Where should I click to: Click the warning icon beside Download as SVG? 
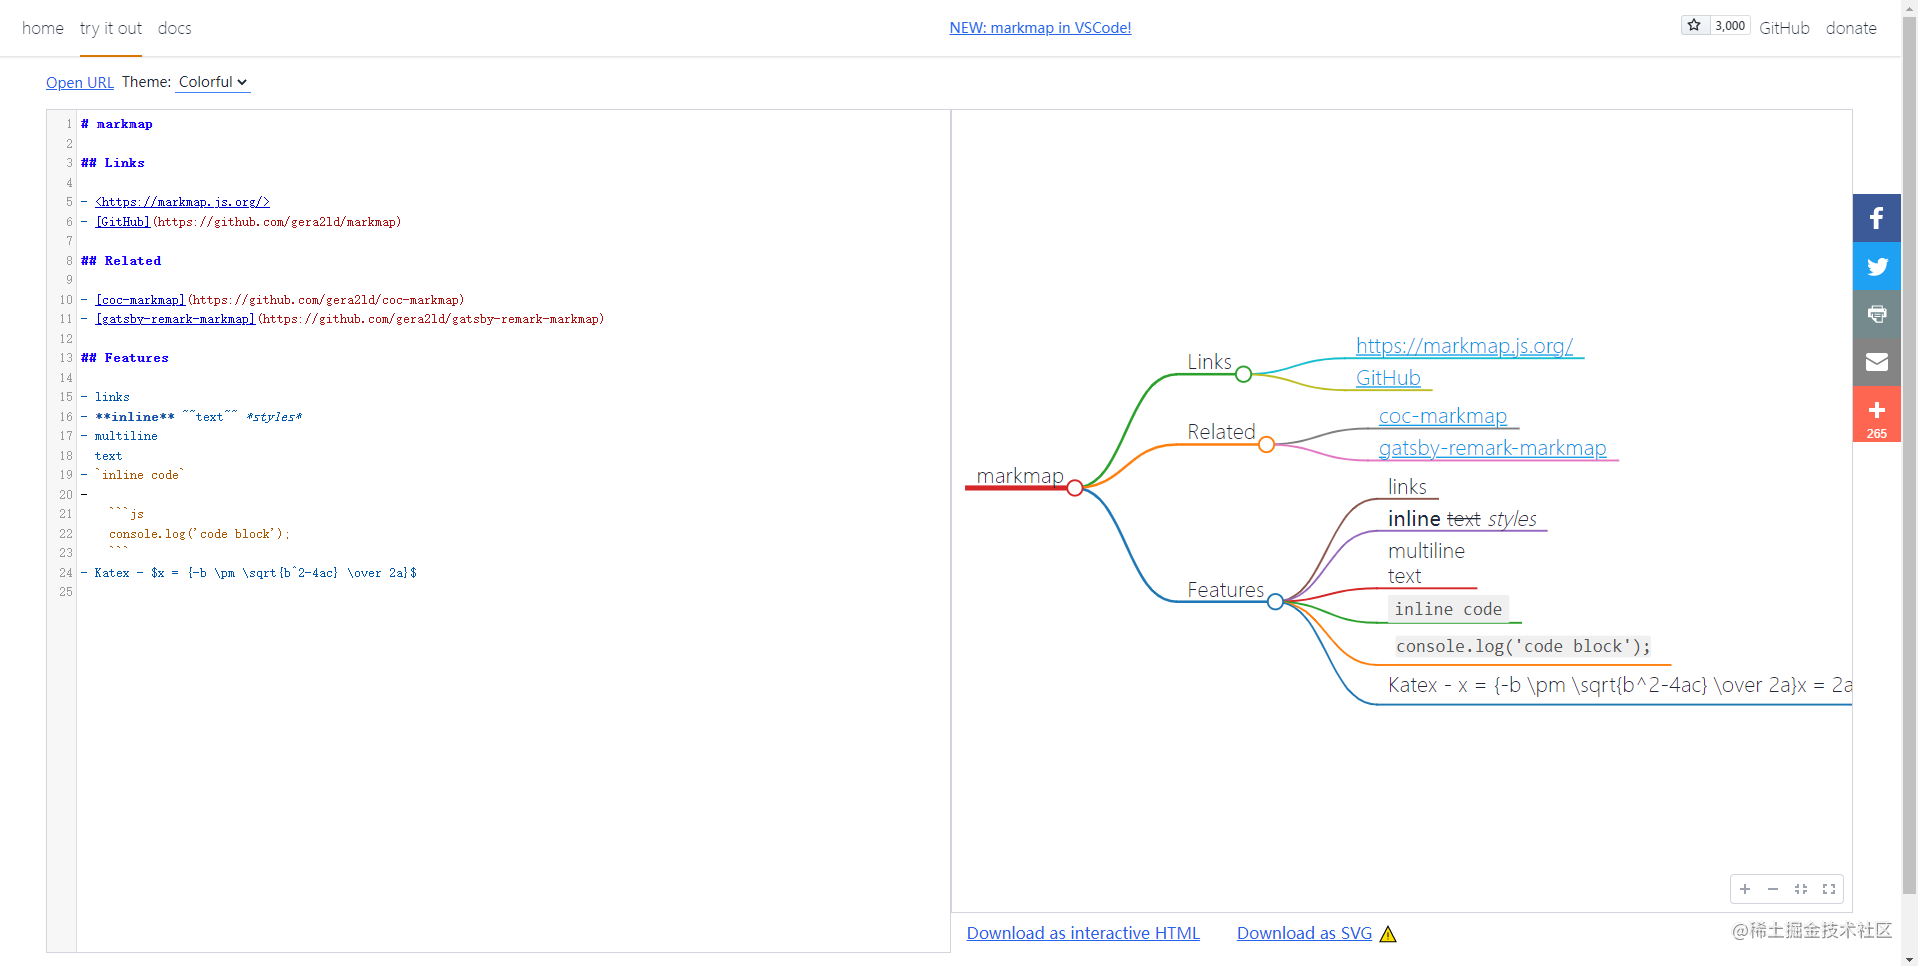[x=1388, y=933]
